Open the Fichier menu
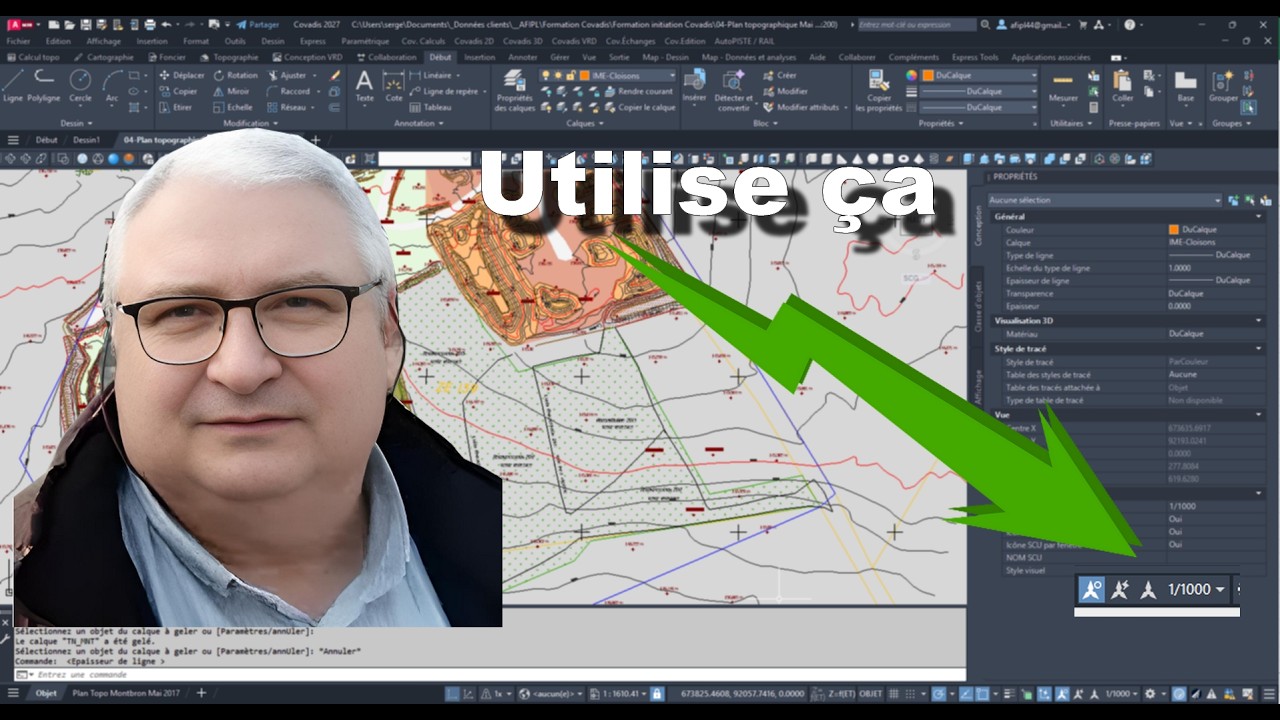Viewport: 1280px width, 720px height. (18, 41)
